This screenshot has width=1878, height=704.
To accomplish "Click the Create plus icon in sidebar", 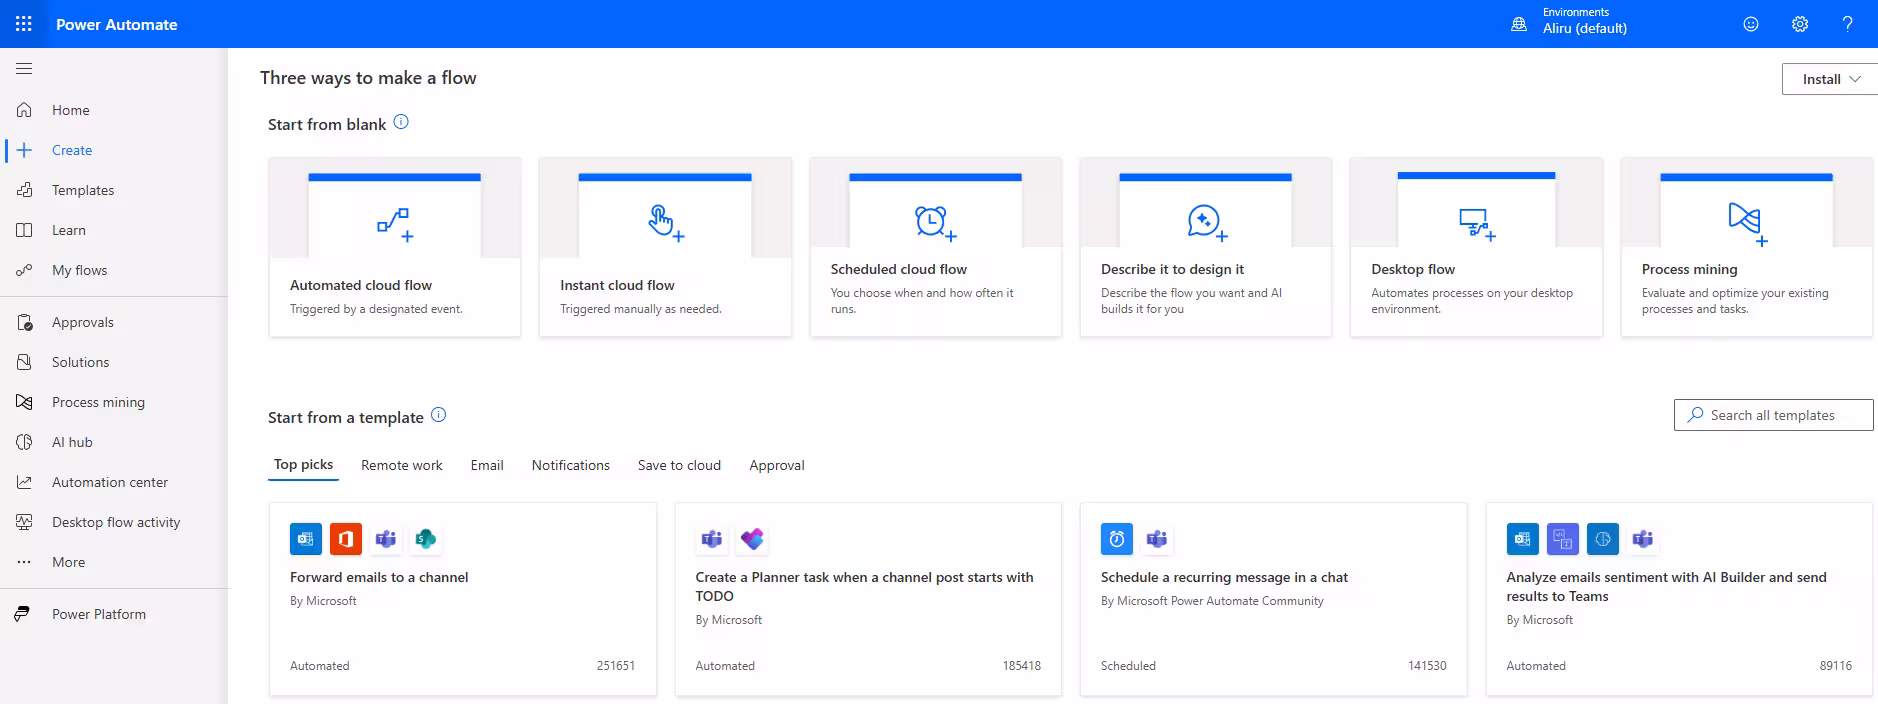I will click(25, 150).
